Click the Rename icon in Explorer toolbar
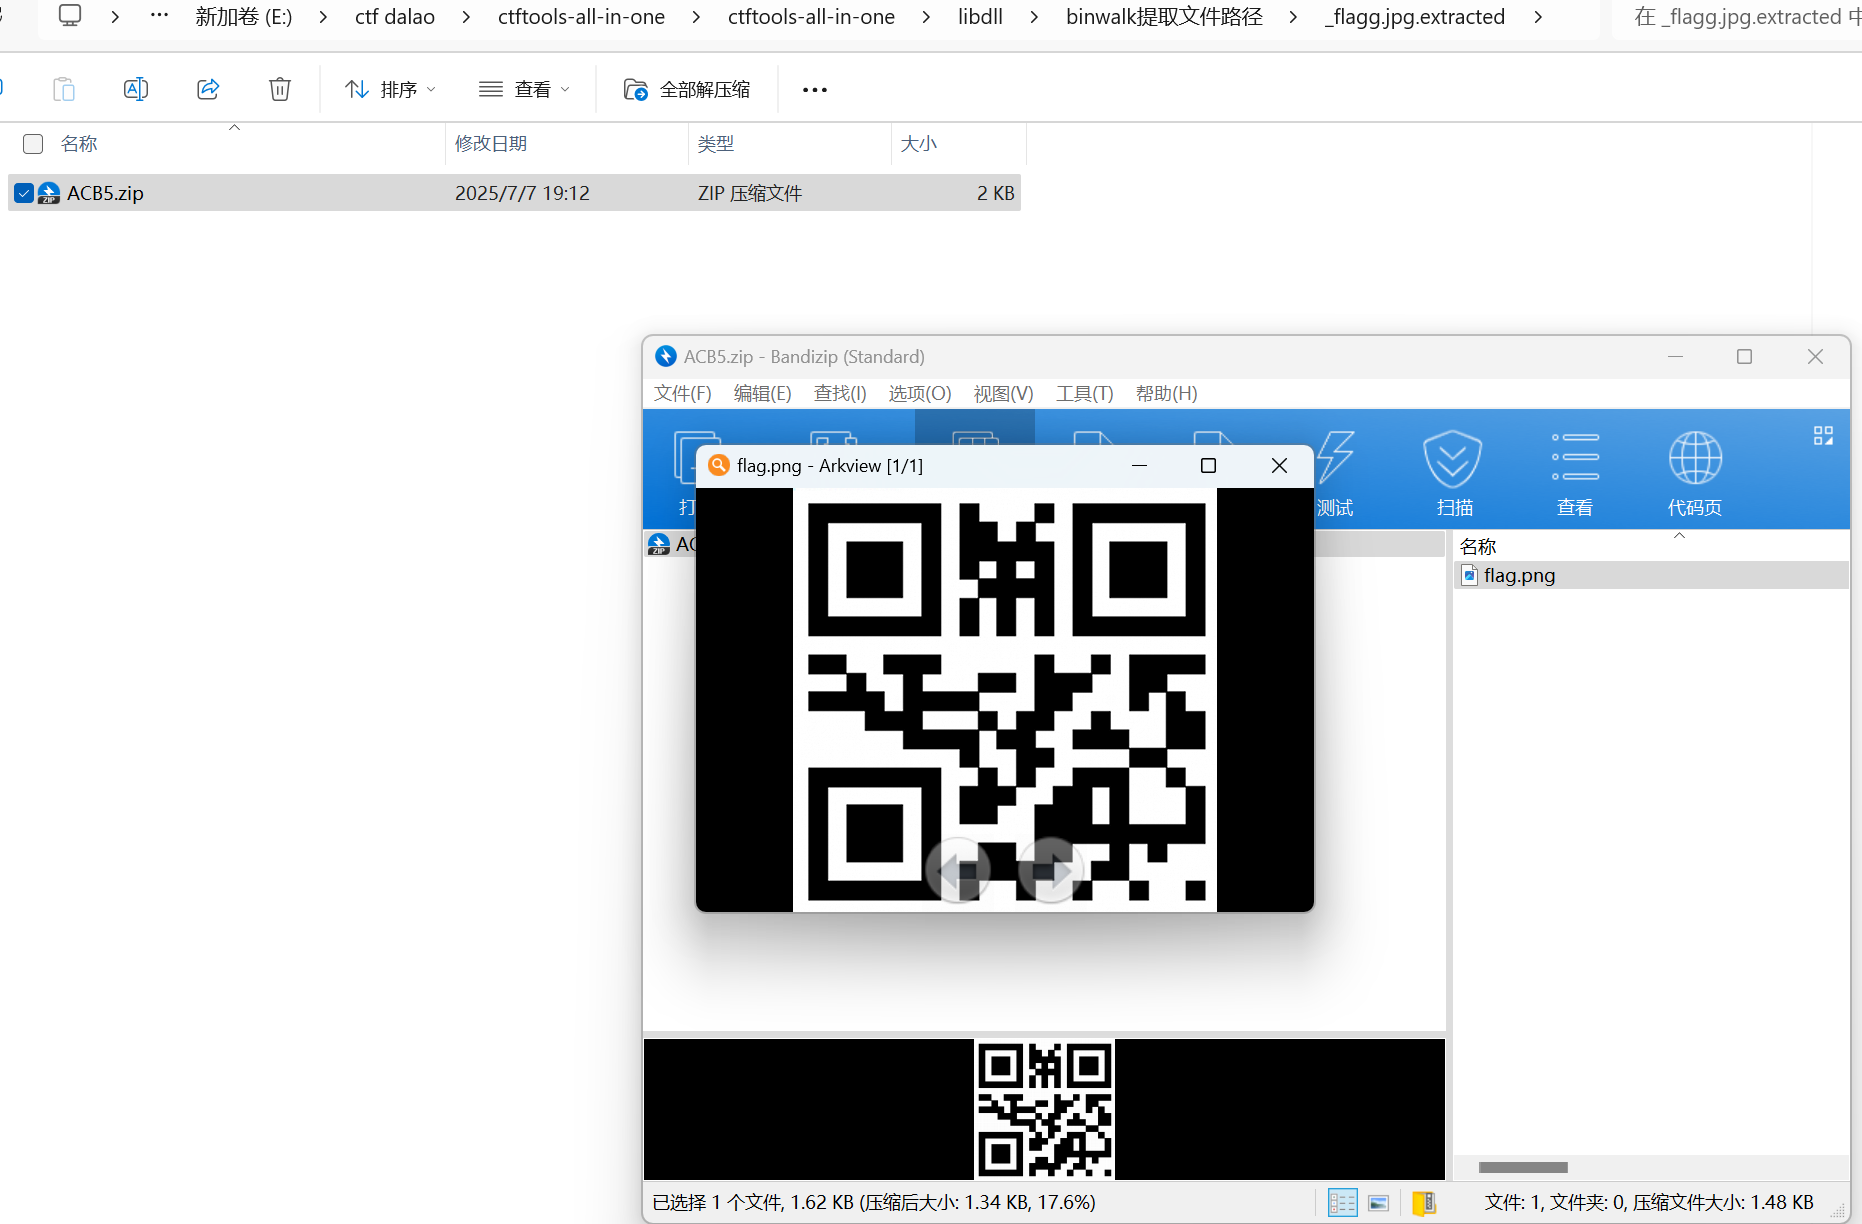This screenshot has height=1224, width=1862. [136, 89]
